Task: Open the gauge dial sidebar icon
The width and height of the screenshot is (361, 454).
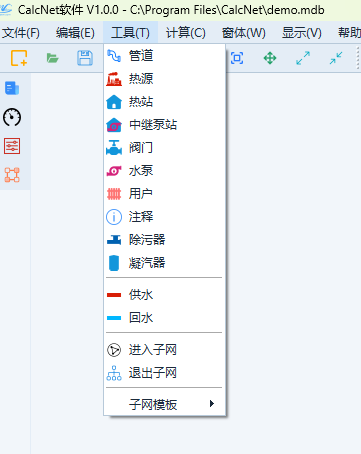Action: (12, 117)
